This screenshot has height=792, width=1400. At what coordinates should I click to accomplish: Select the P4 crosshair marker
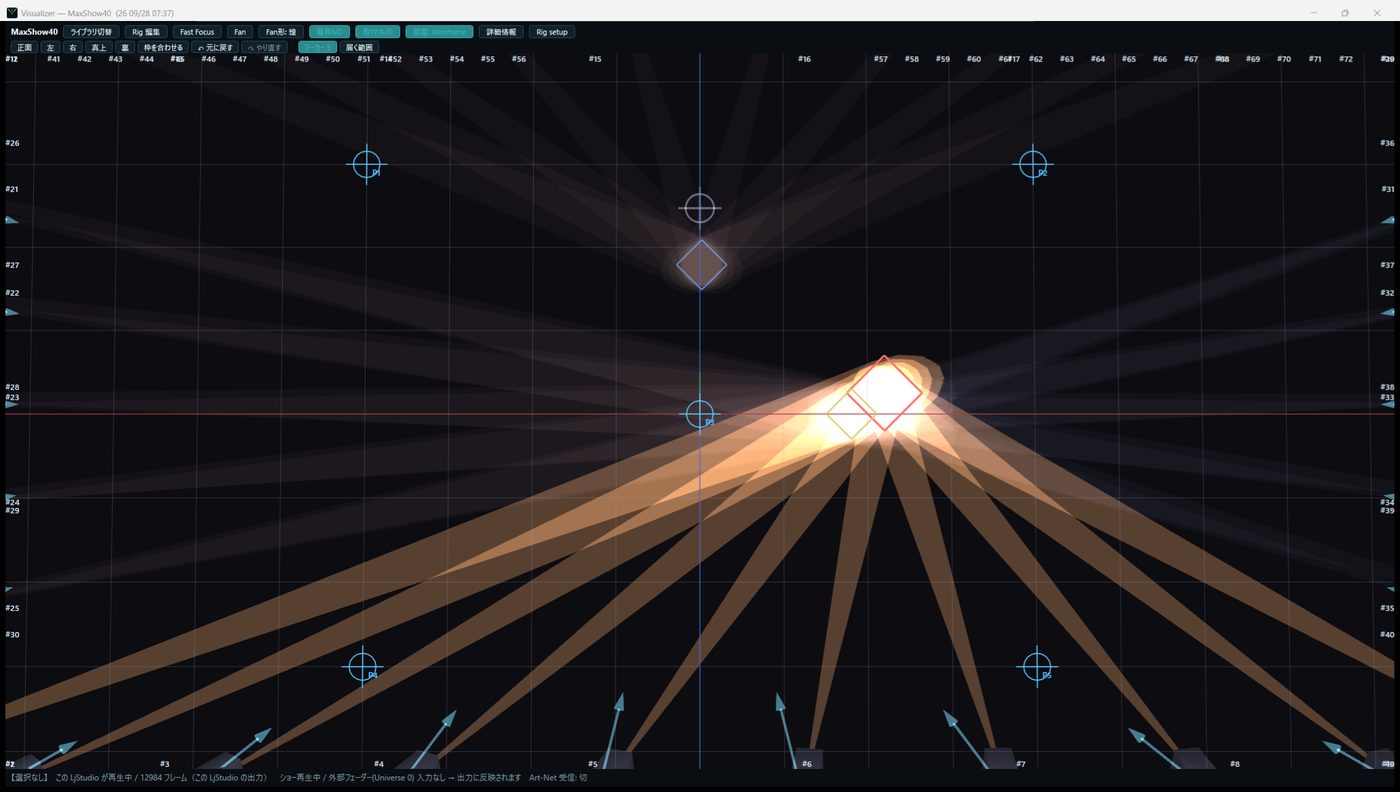362,666
